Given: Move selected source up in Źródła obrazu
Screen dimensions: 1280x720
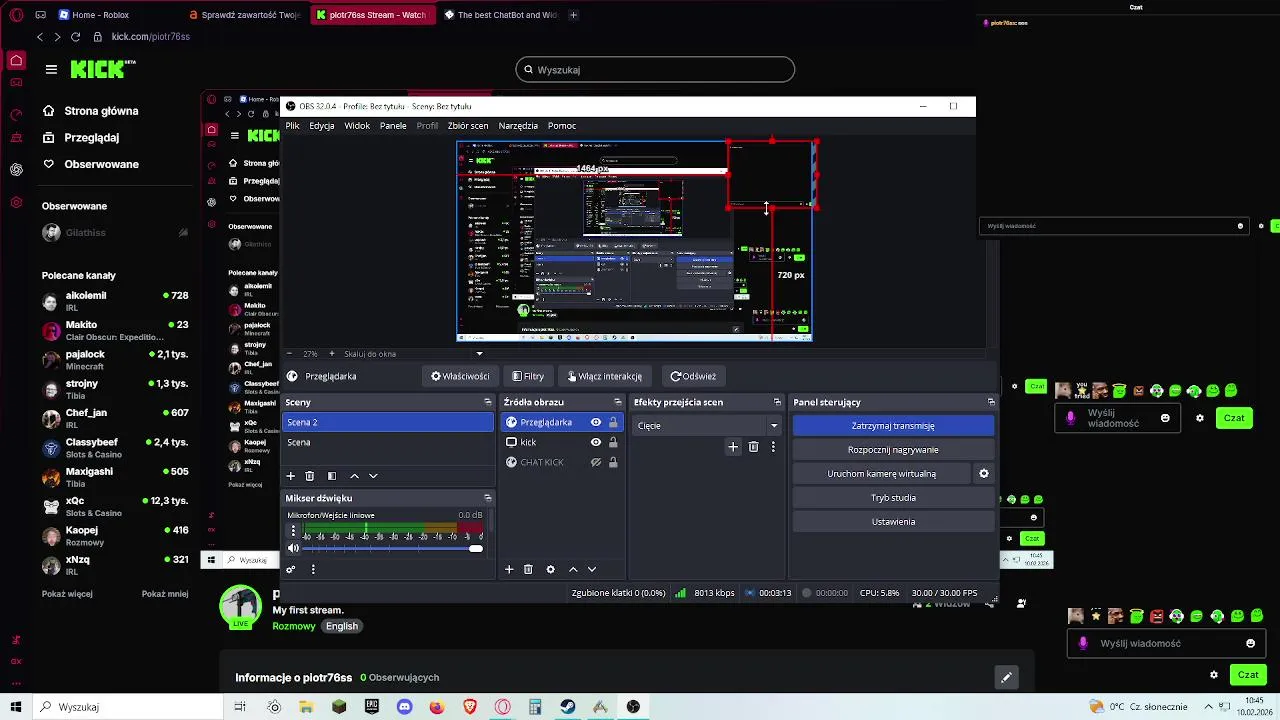Looking at the screenshot, I should click(x=573, y=569).
